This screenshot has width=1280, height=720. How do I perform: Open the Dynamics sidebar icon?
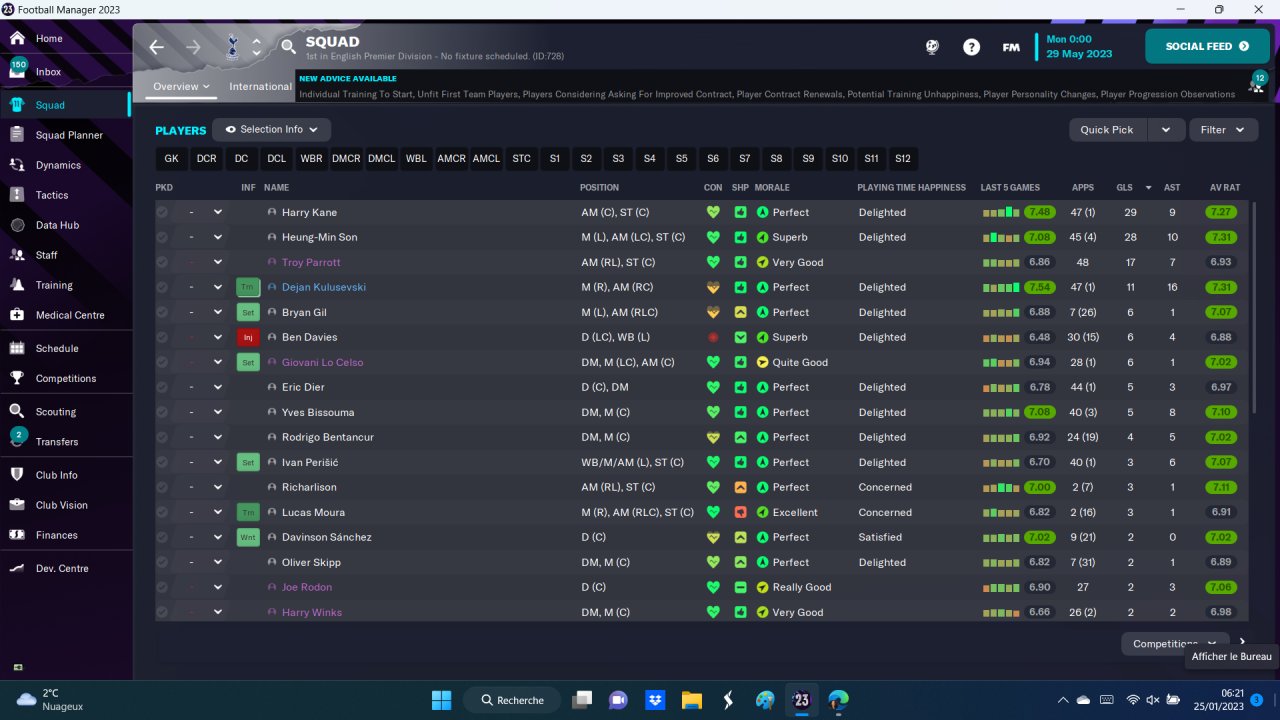click(17, 165)
